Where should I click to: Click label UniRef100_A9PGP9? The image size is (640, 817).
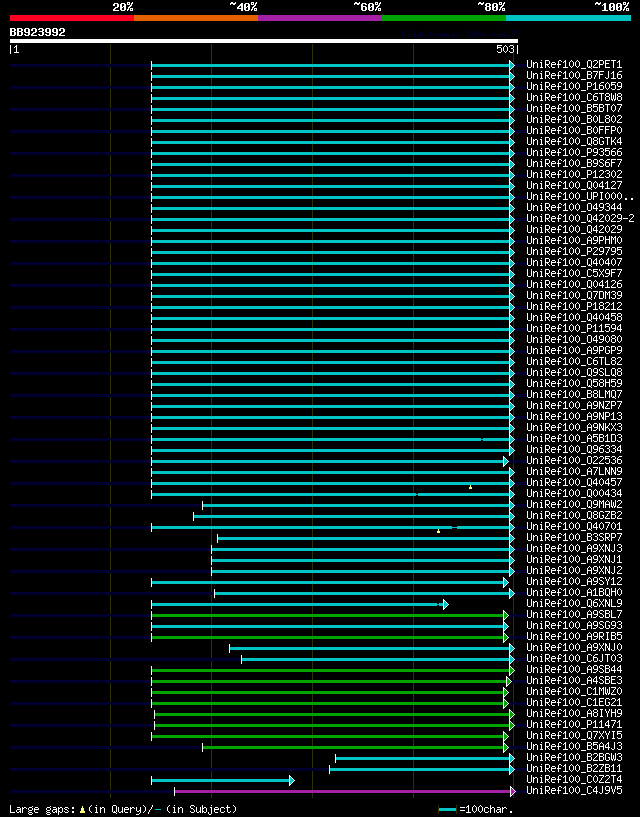[574, 351]
